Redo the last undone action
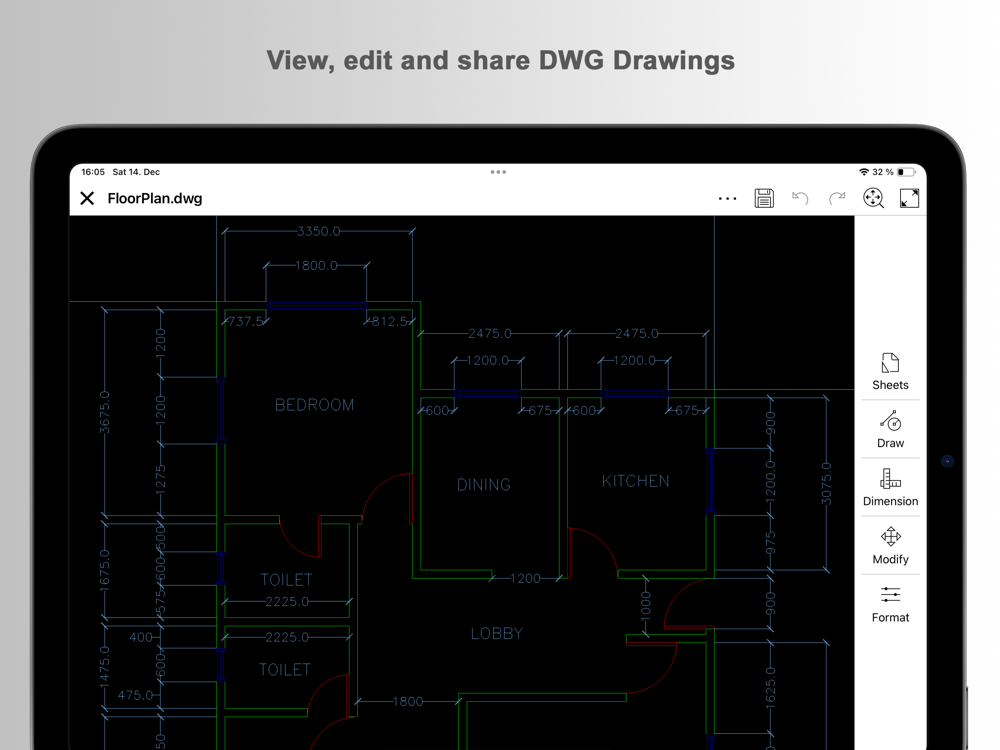The height and width of the screenshot is (750, 1000). click(837, 198)
